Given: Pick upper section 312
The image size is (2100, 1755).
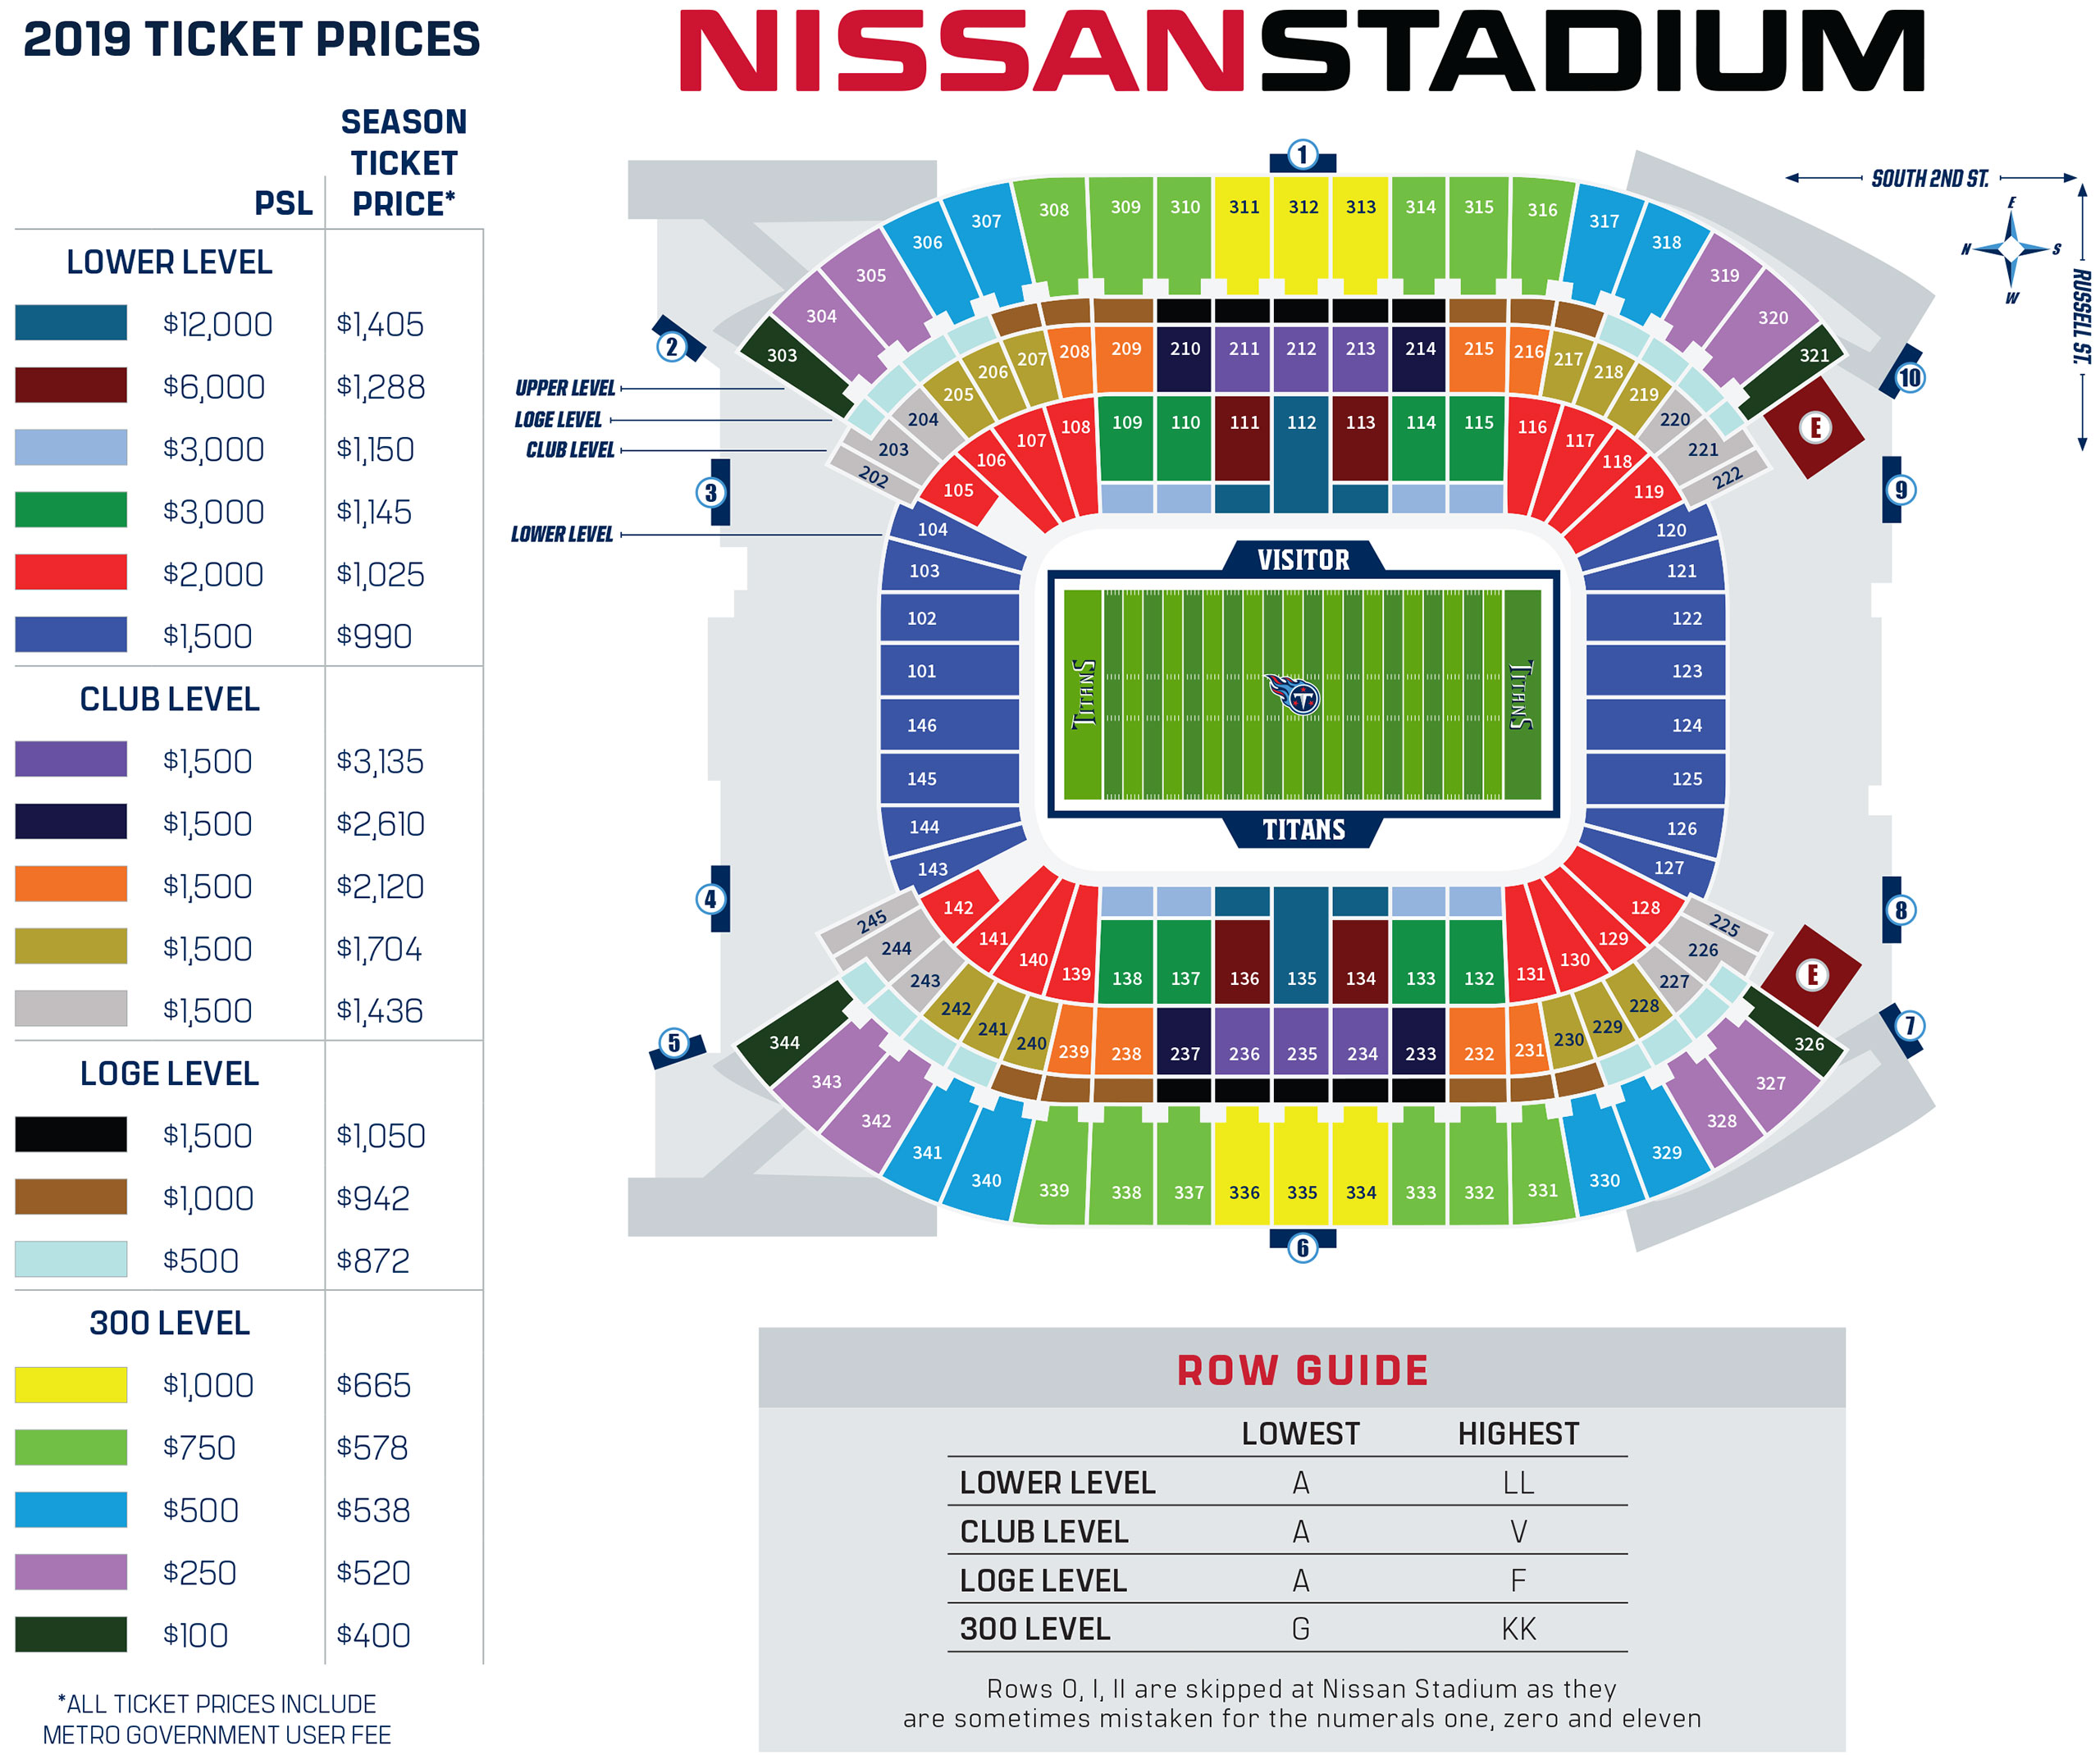Looking at the screenshot, I should click(x=1302, y=230).
